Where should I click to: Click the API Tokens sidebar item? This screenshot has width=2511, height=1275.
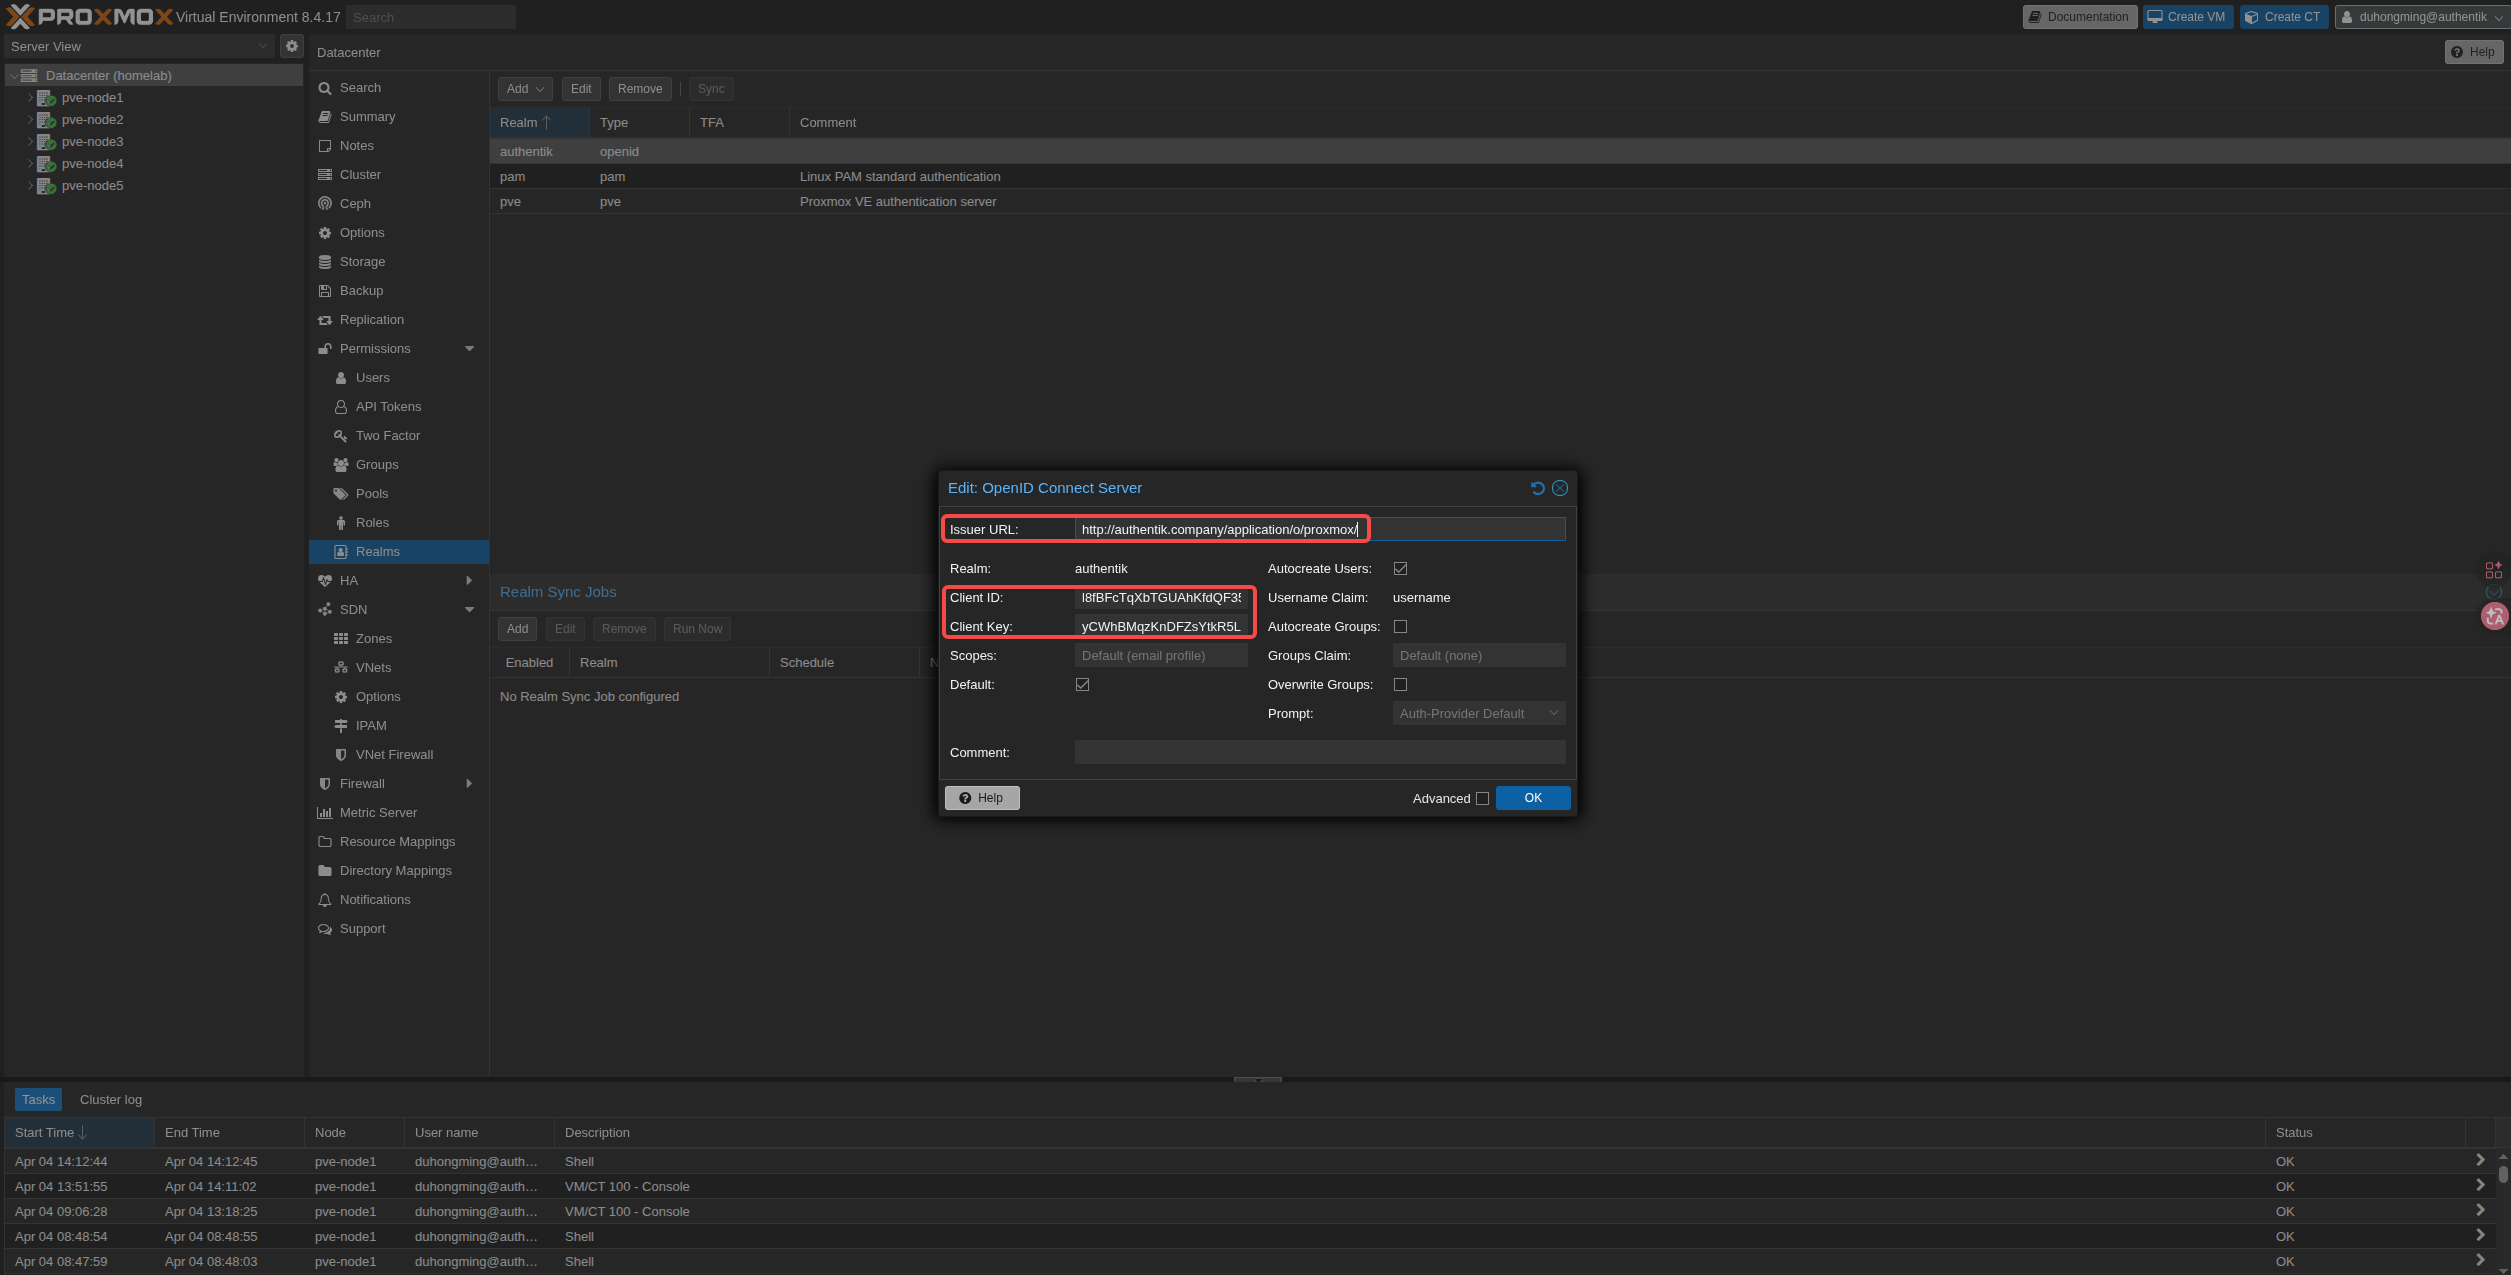click(x=388, y=407)
